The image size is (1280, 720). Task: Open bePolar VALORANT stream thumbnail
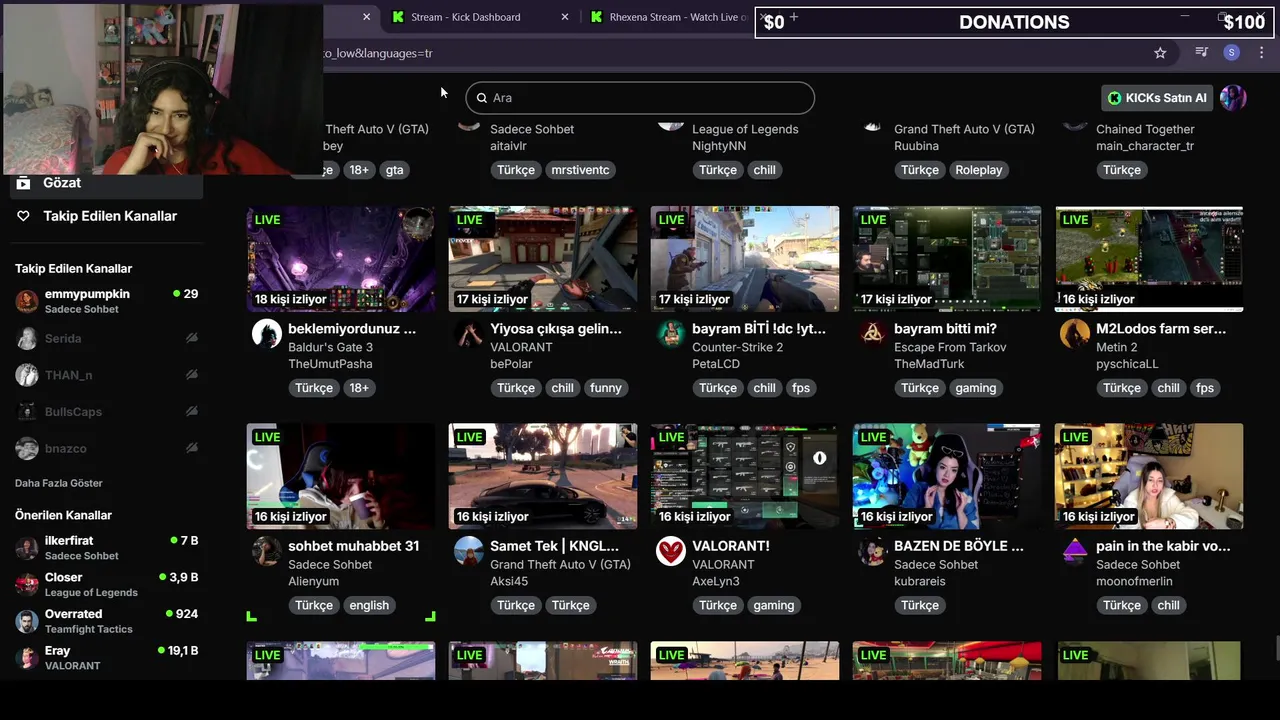click(x=543, y=259)
